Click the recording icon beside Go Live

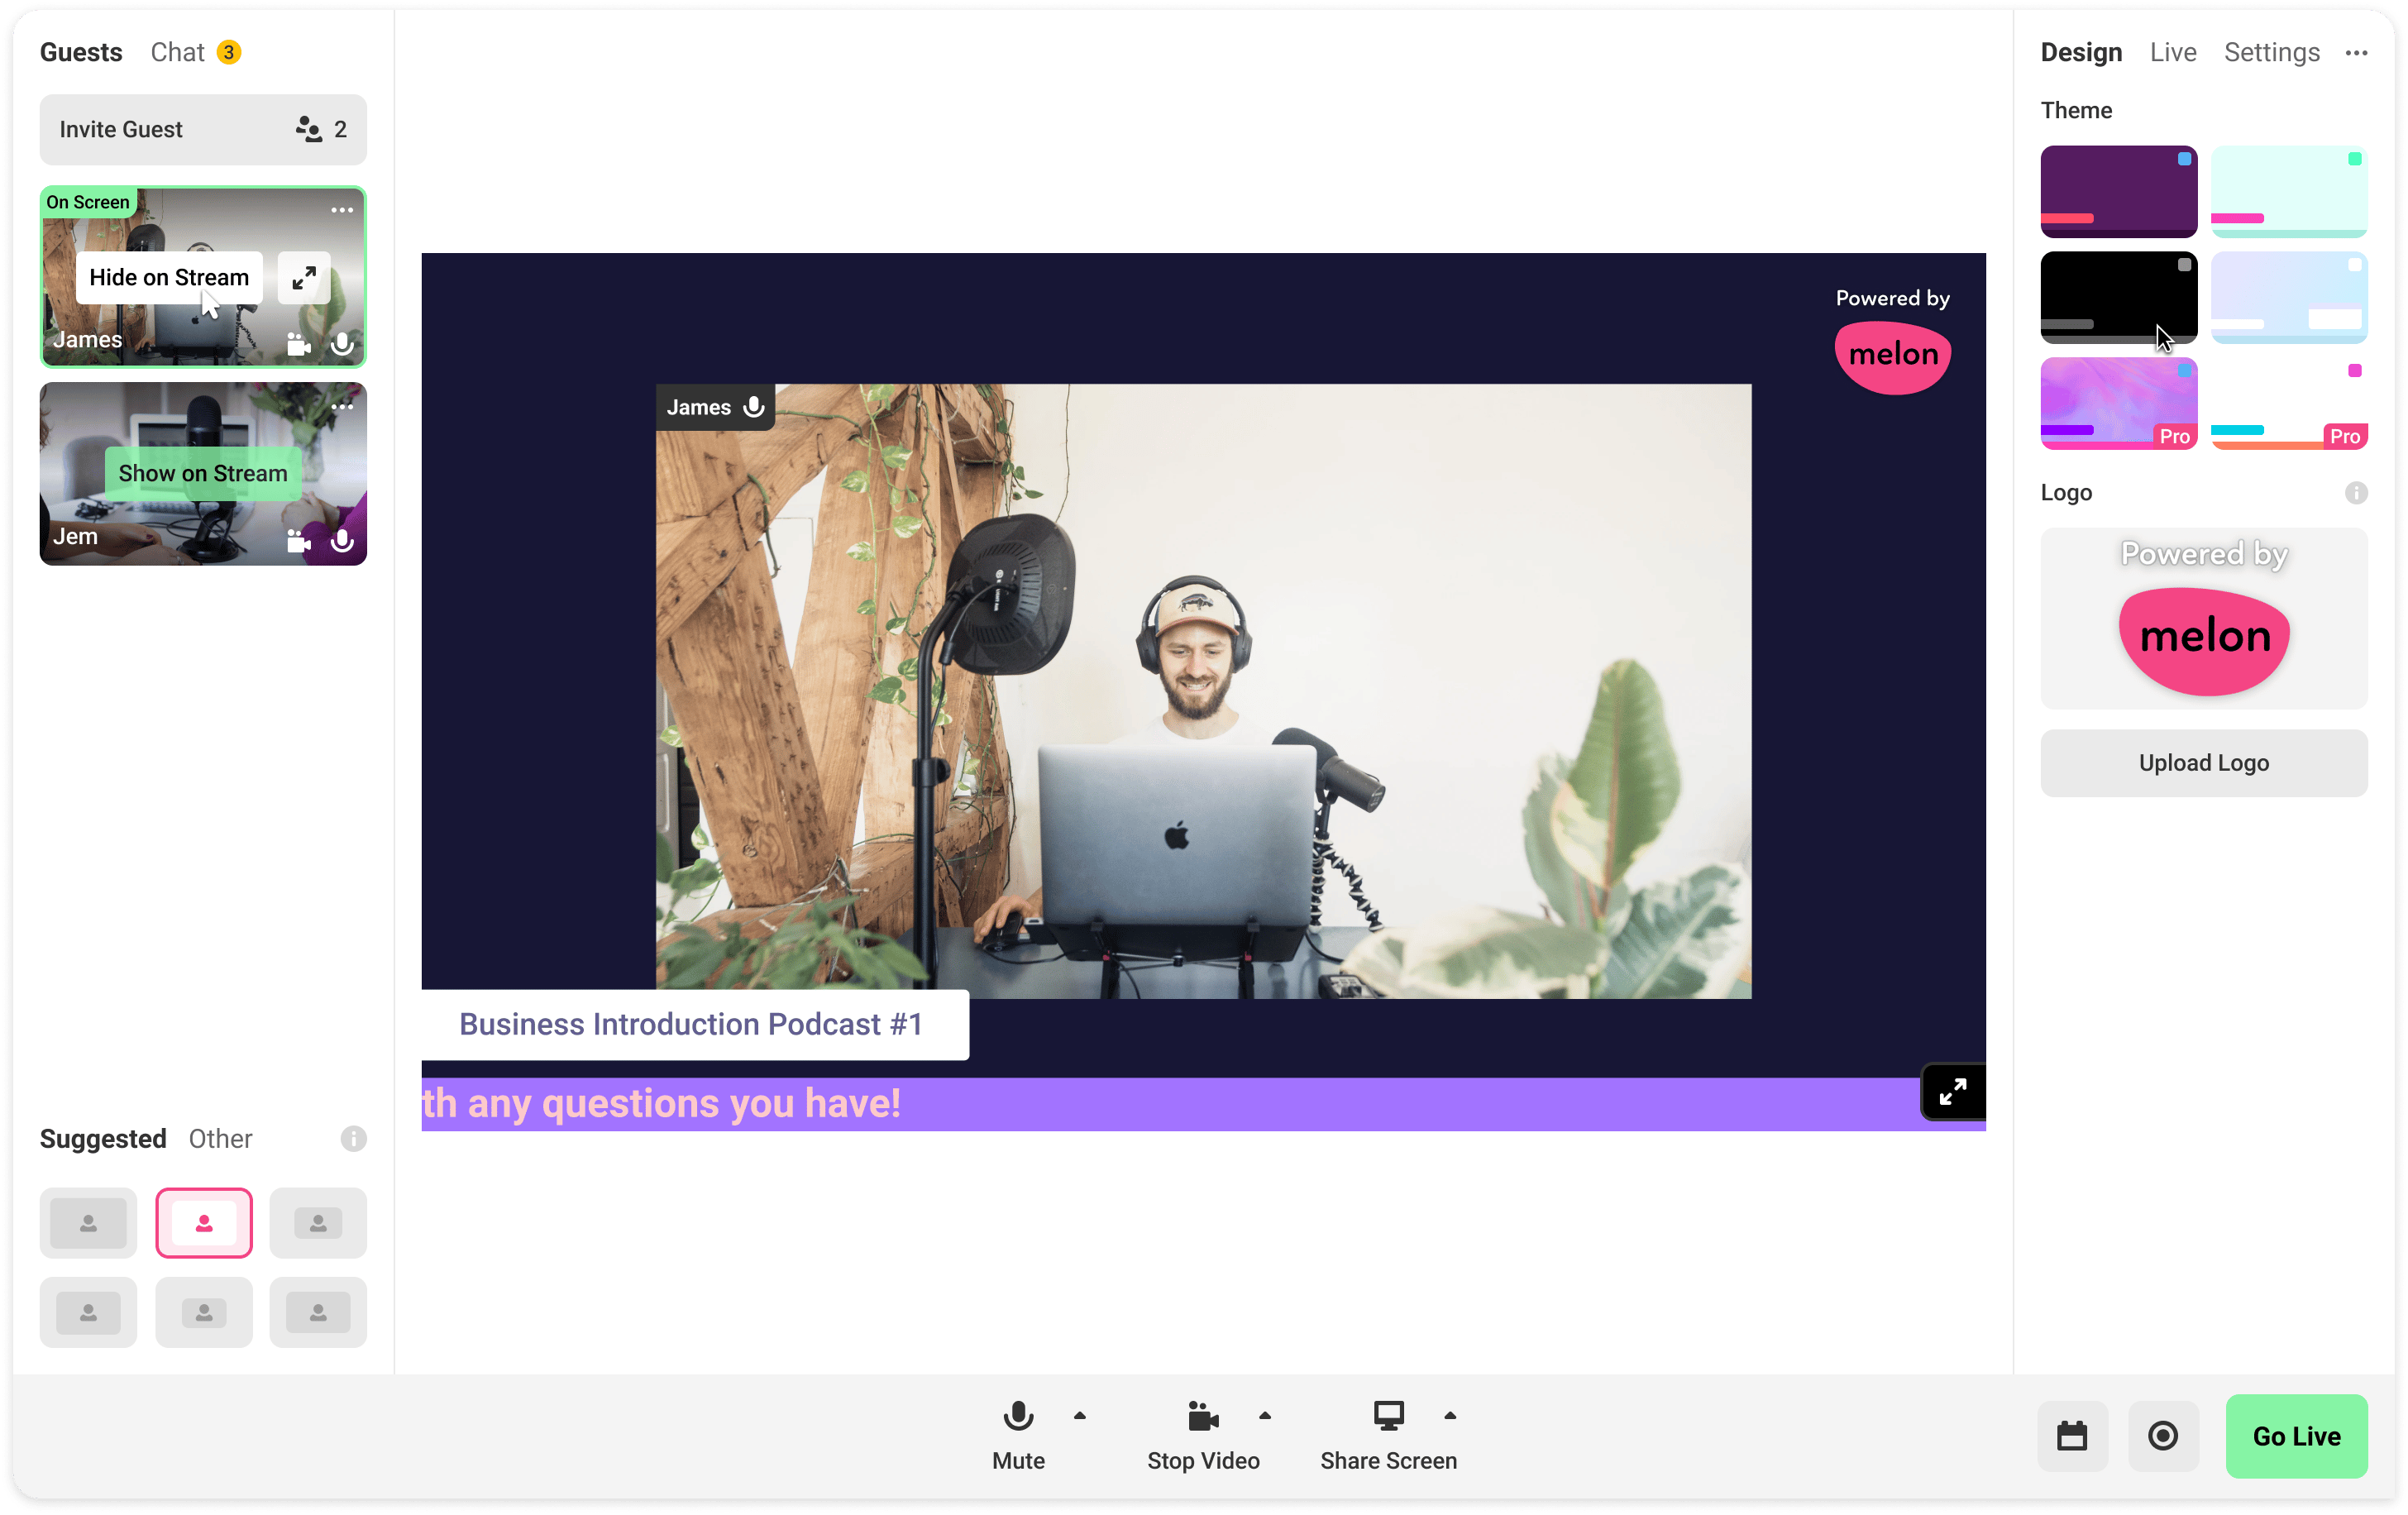pos(2163,1436)
